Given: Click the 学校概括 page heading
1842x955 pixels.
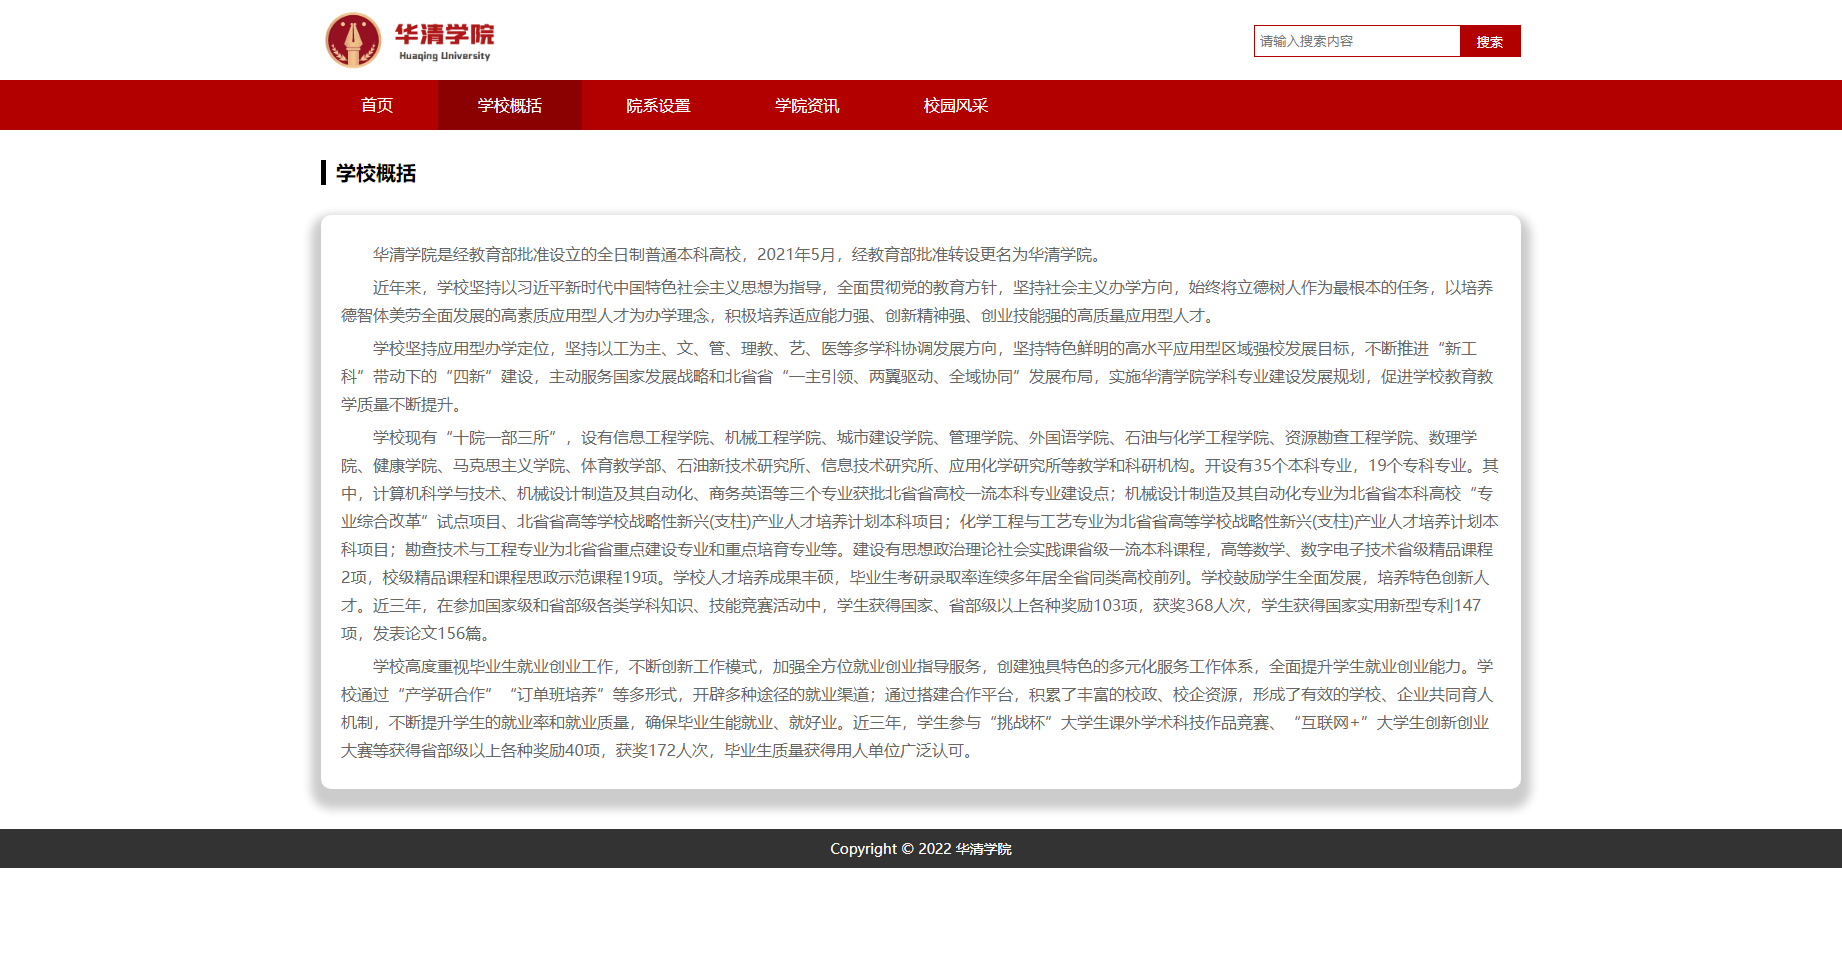Looking at the screenshot, I should pyautogui.click(x=376, y=173).
